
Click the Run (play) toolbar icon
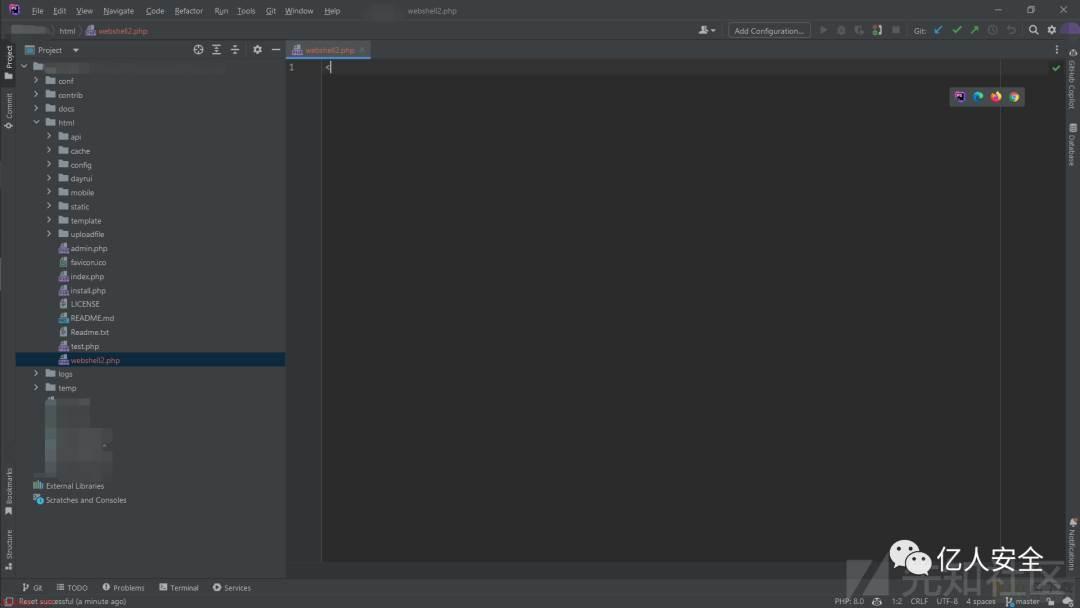point(823,30)
